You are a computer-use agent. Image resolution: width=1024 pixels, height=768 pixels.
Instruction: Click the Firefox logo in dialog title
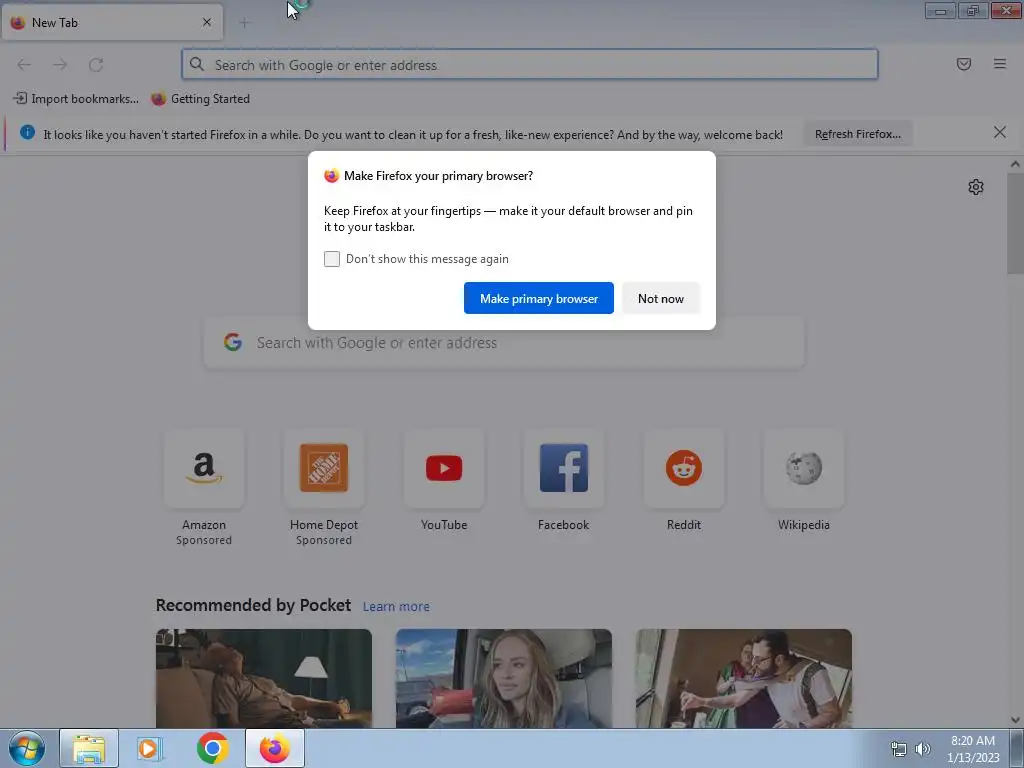point(332,176)
